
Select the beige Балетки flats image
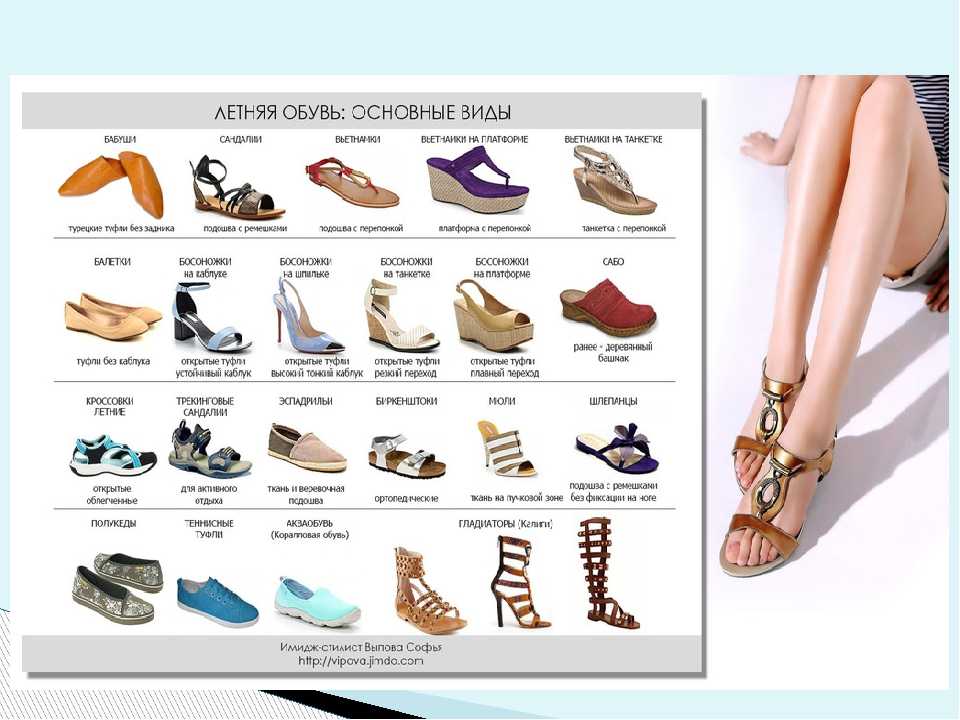click(x=113, y=317)
